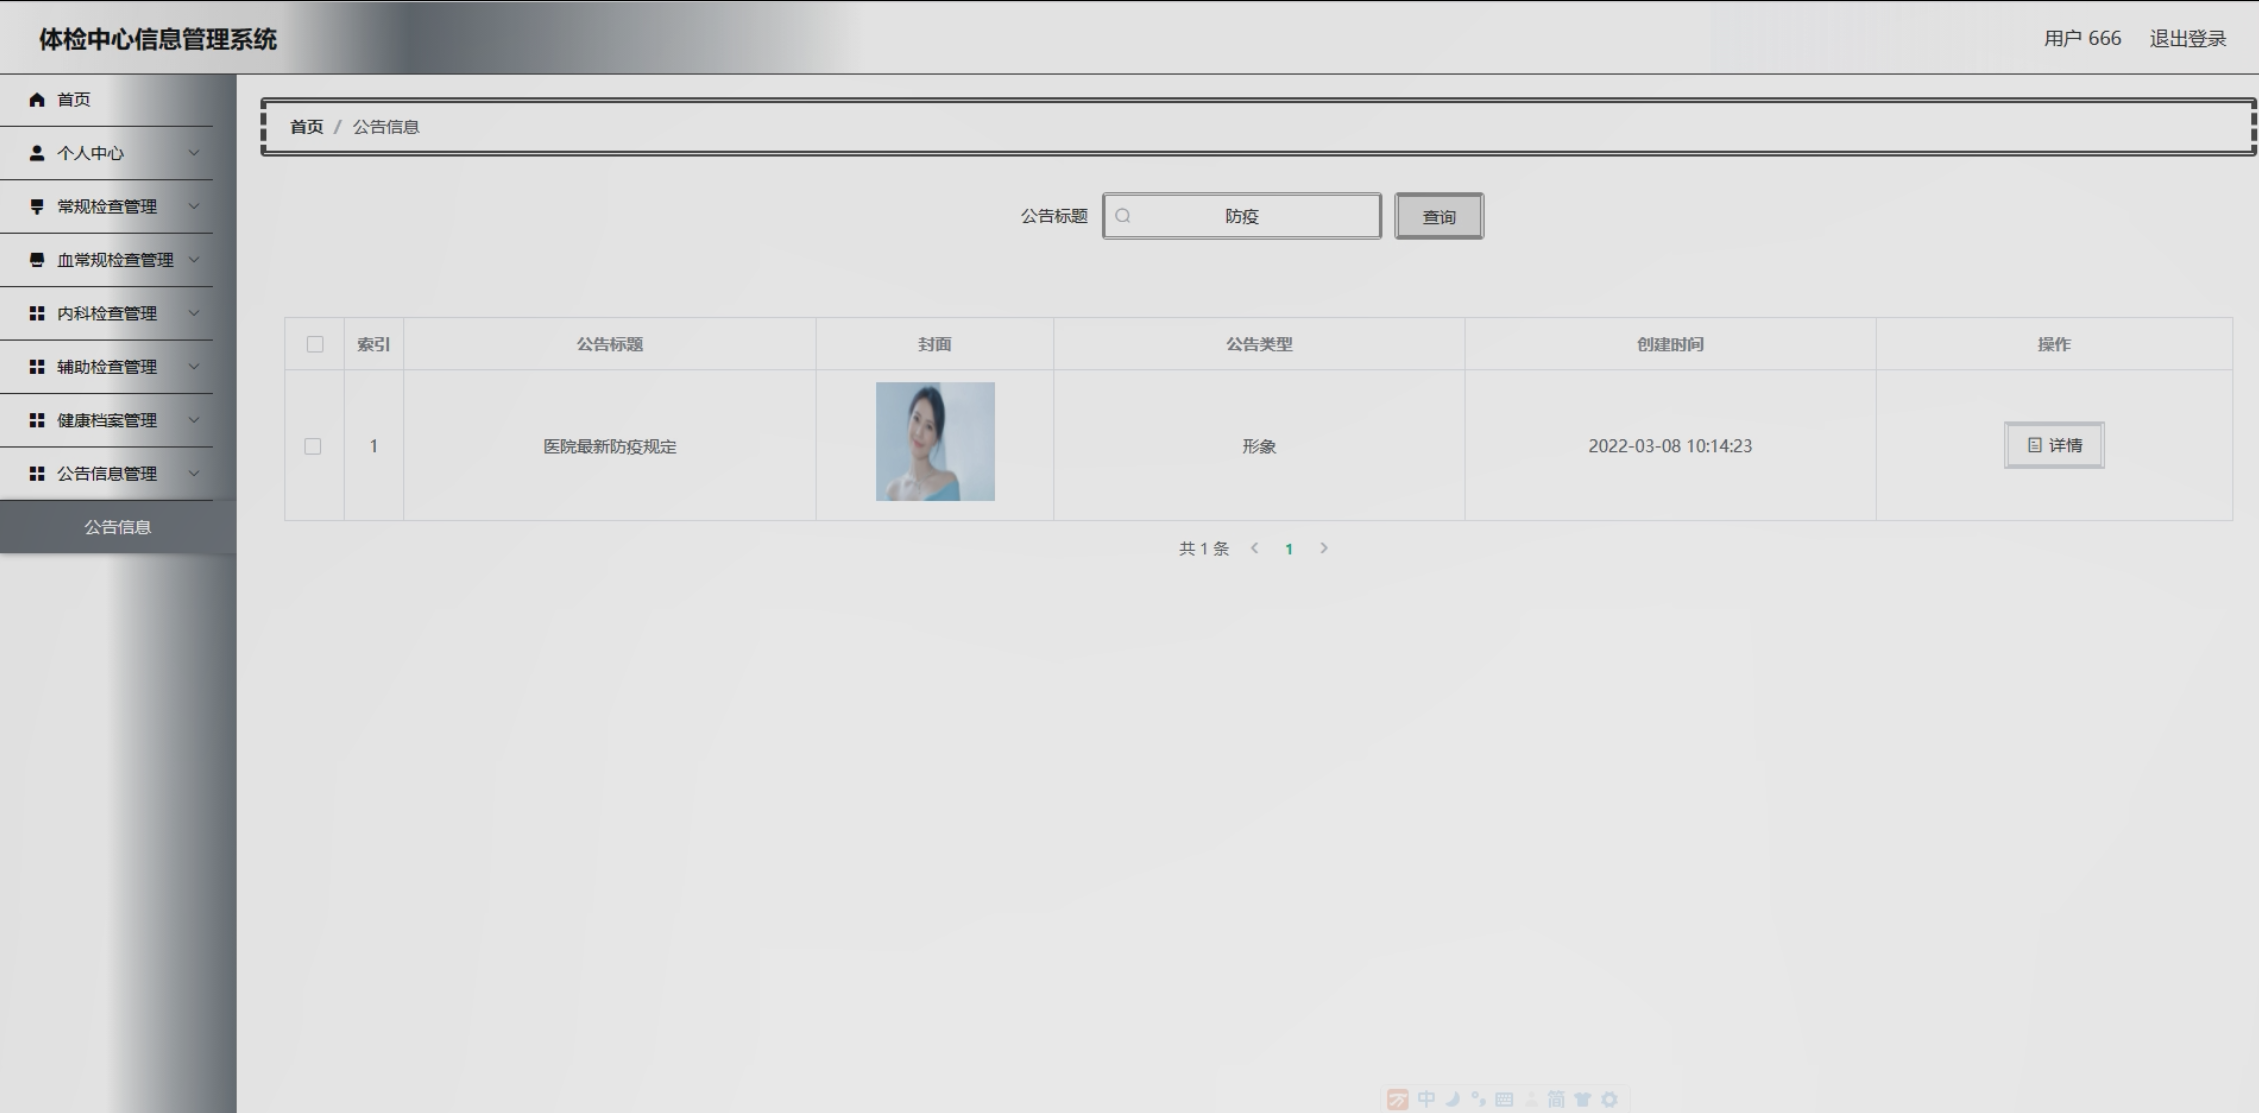Go to the previous page arrow
Image resolution: width=2259 pixels, height=1113 pixels.
pyautogui.click(x=1254, y=548)
